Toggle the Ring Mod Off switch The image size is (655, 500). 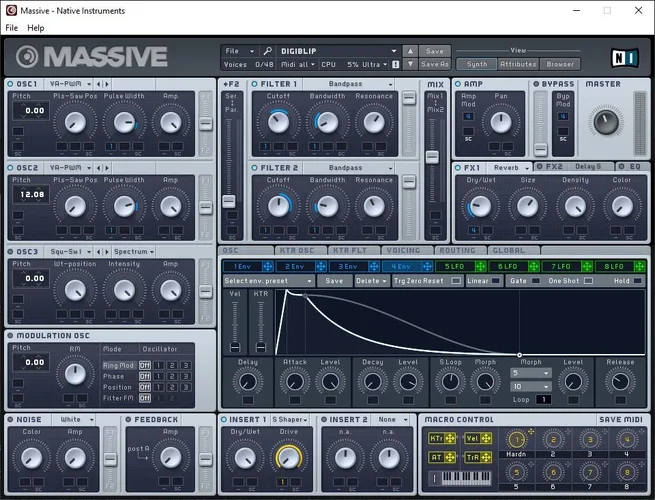[x=145, y=364]
